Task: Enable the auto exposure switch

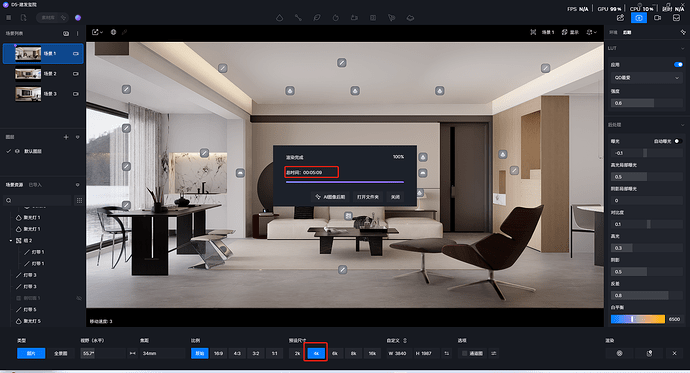Action: (678, 141)
